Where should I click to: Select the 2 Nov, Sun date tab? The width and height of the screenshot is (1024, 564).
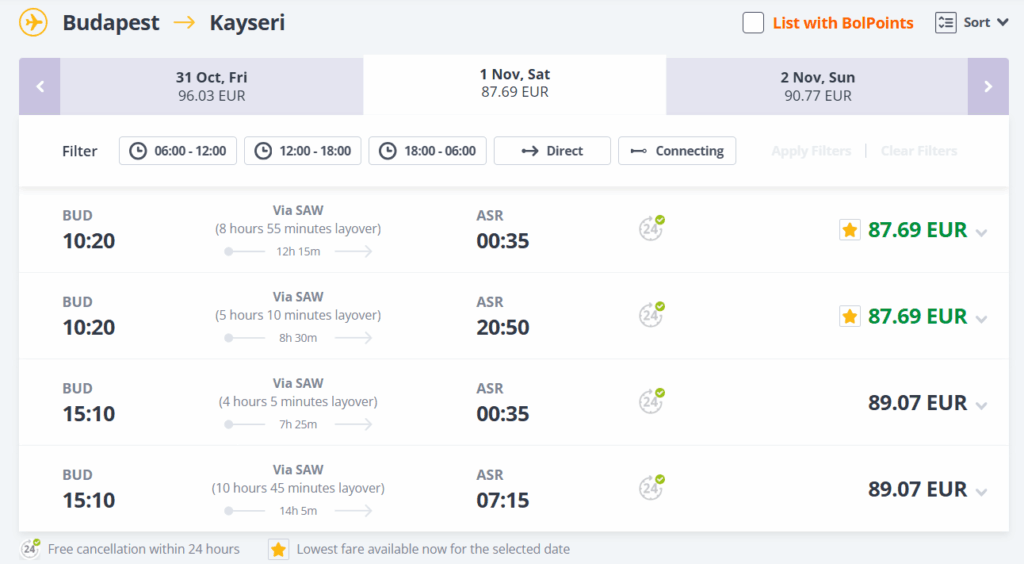[817, 86]
